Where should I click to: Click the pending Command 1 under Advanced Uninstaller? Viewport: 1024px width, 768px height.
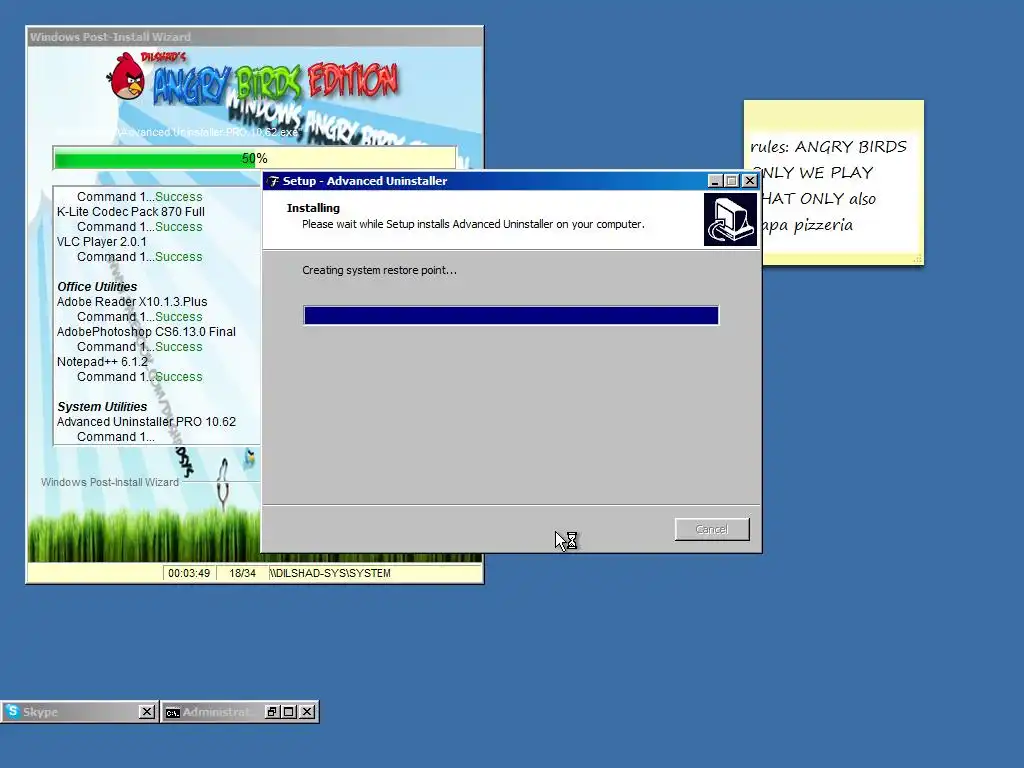click(x=116, y=437)
